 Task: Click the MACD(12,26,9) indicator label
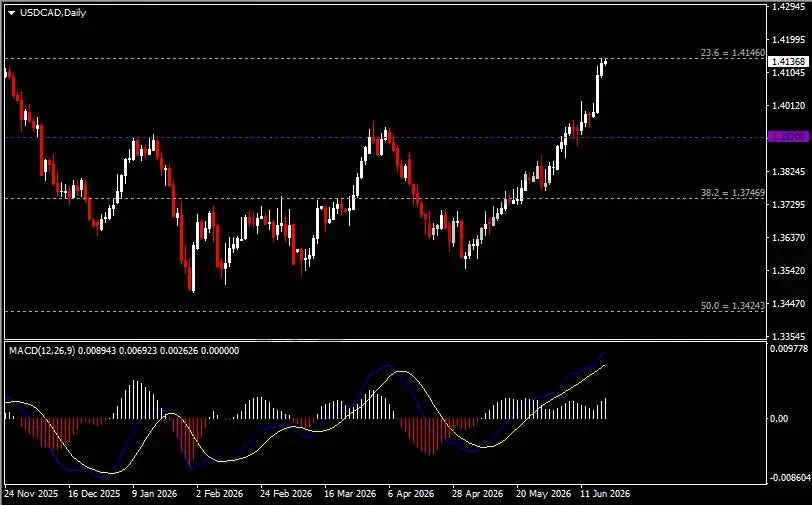(42, 351)
